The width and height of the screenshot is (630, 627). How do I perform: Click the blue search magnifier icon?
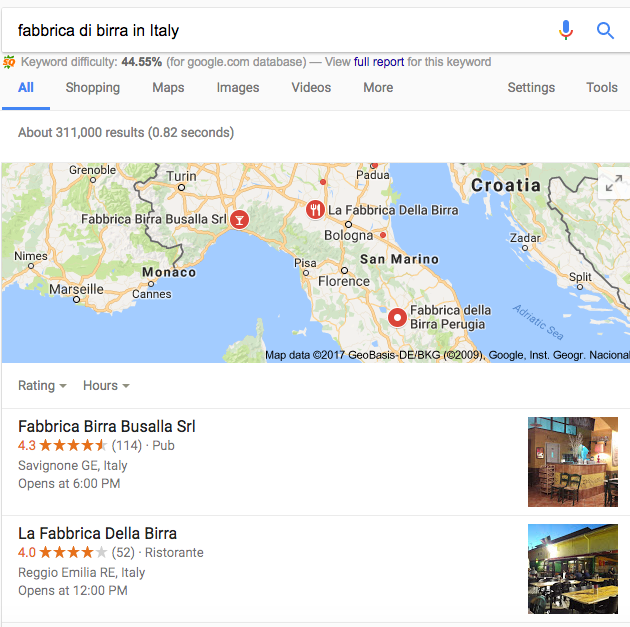[x=605, y=30]
